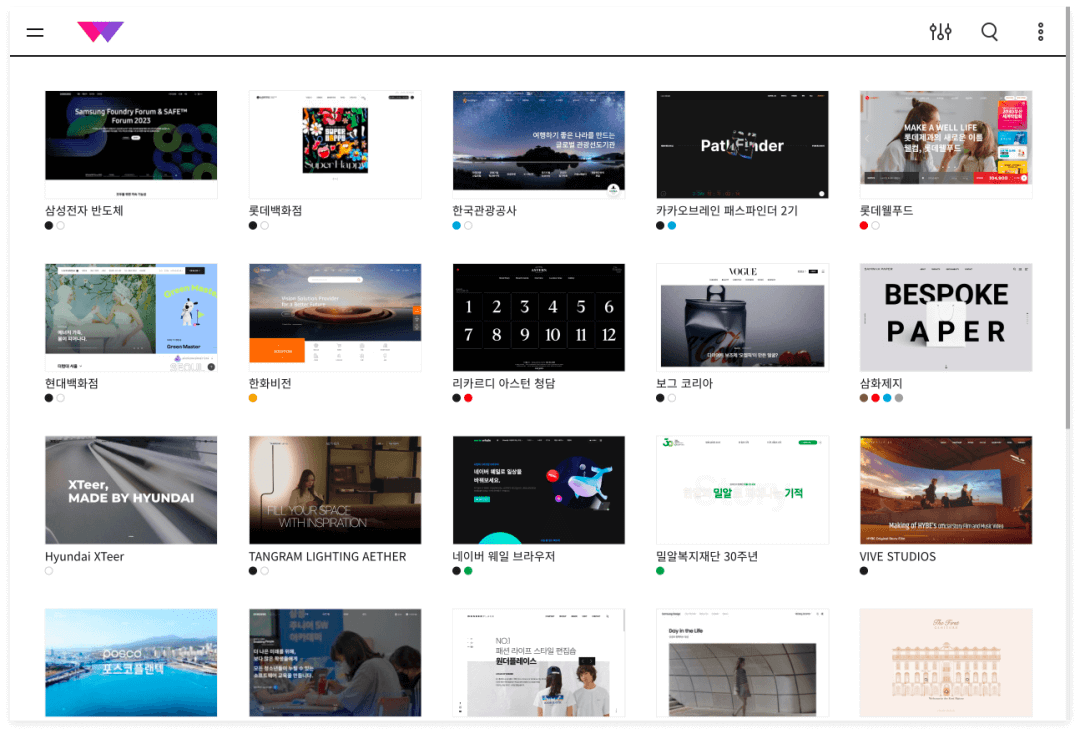Click the 네이버 웨일 브라우저 title
1080x734 pixels.
click(503, 556)
